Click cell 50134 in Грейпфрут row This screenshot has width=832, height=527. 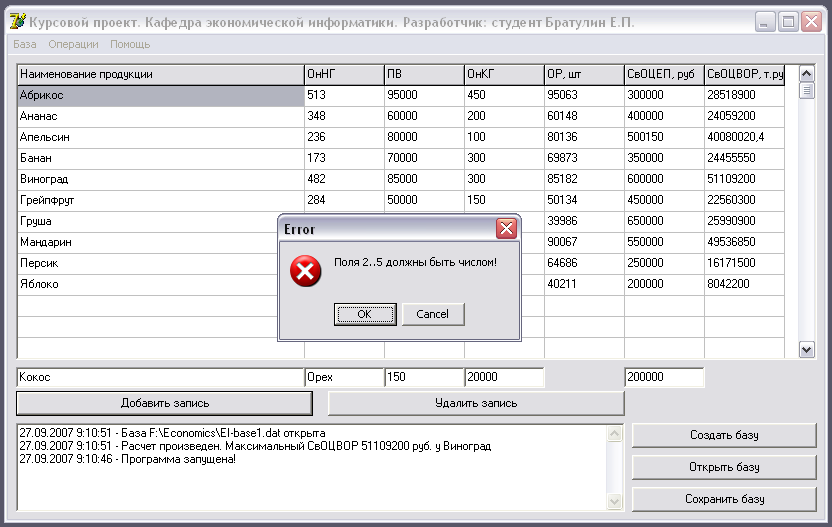tap(584, 201)
